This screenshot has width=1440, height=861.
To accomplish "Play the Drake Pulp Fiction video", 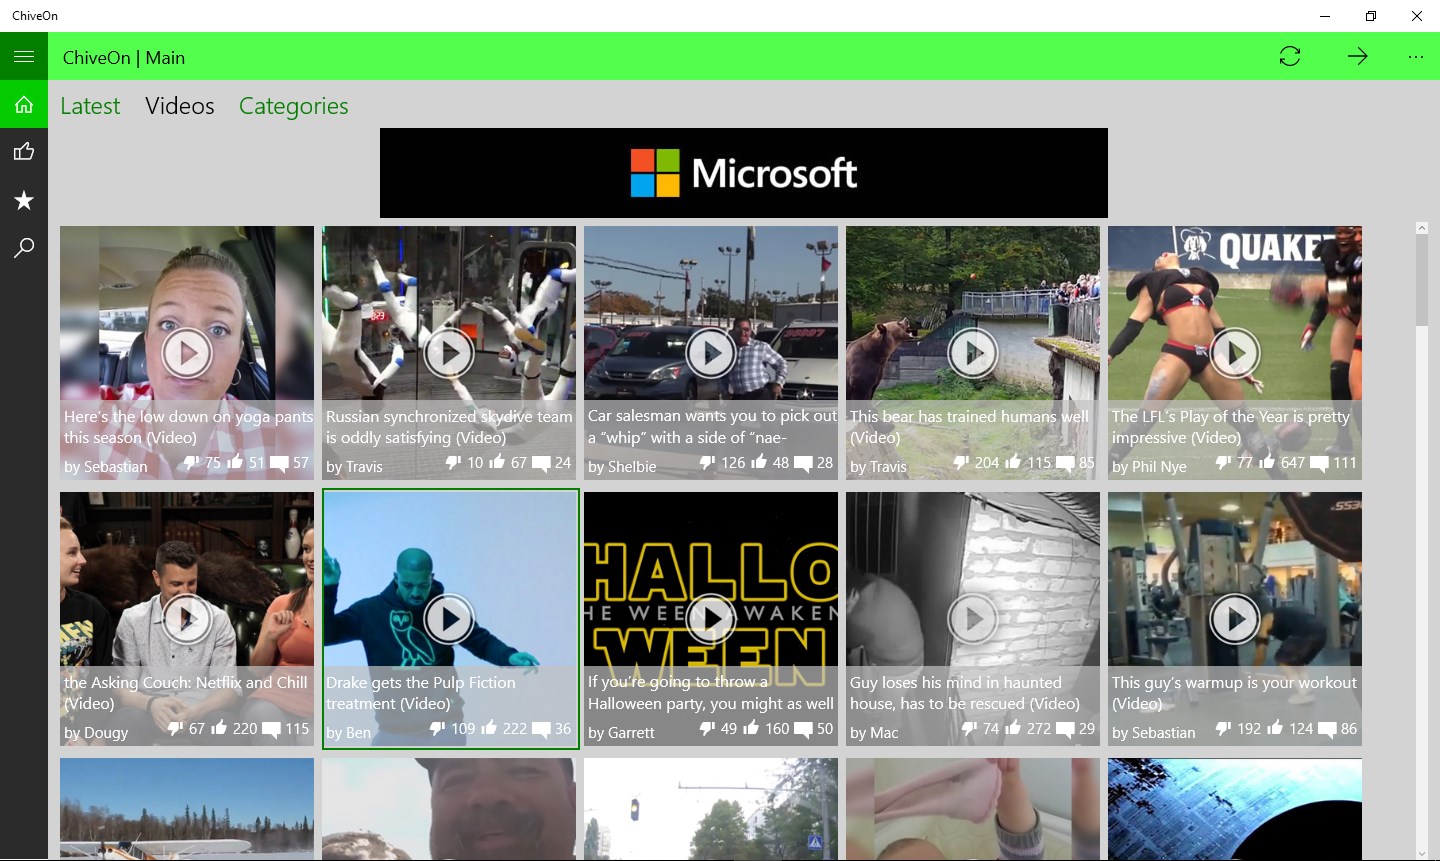I will click(449, 619).
